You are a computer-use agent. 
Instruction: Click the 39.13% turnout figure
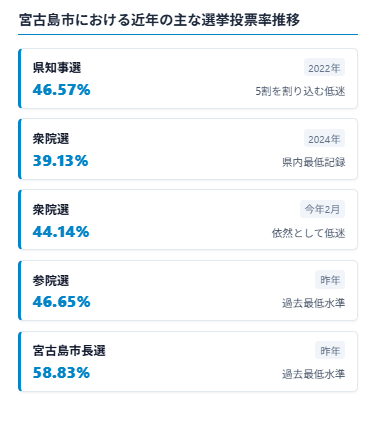60,161
